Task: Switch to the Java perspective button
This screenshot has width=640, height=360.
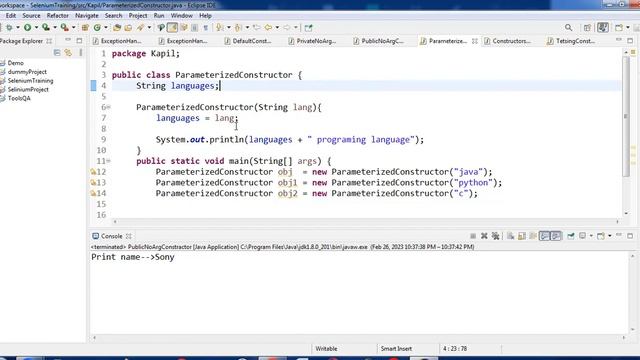Action: [603, 27]
